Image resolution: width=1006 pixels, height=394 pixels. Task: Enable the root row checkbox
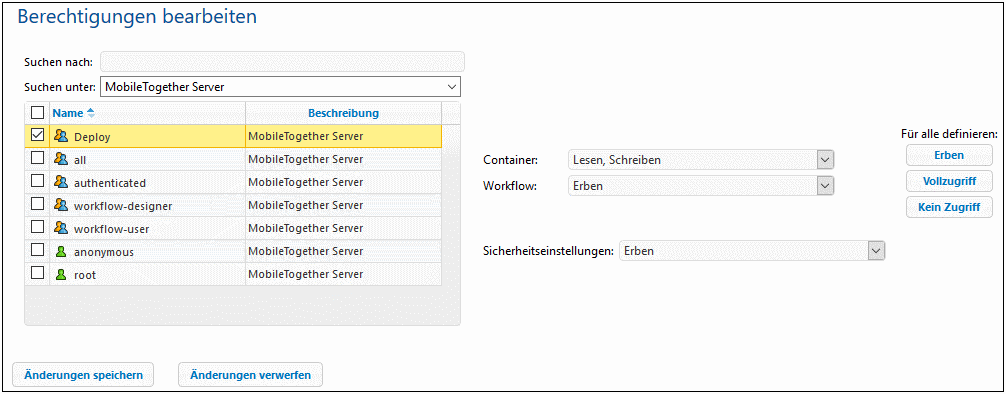(37, 272)
